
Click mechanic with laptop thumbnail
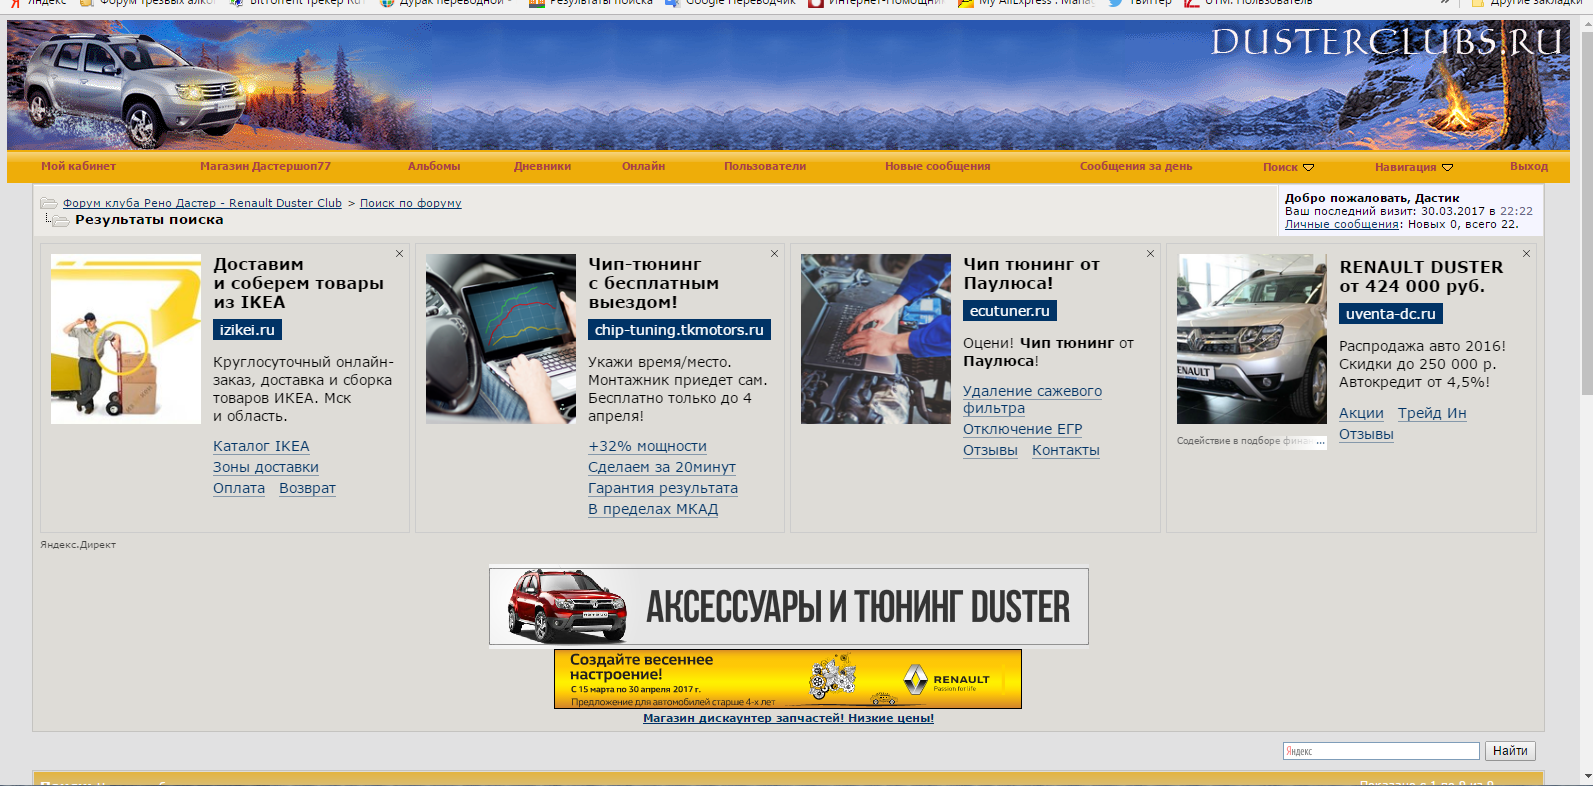coord(876,339)
